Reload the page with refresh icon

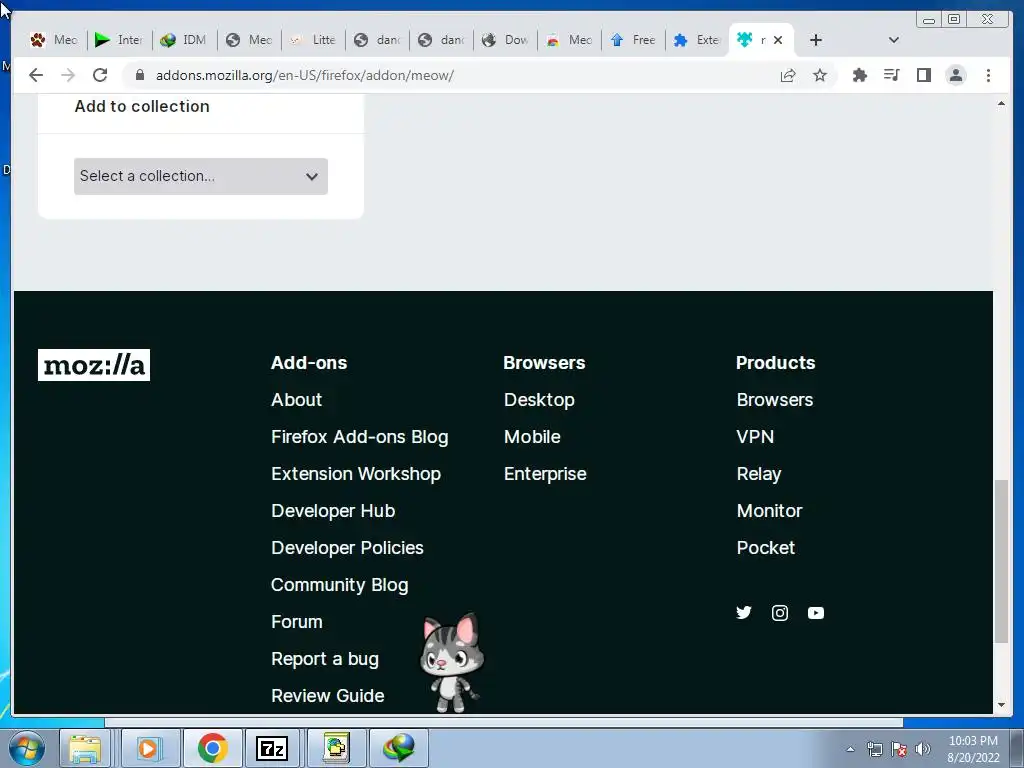click(x=100, y=75)
